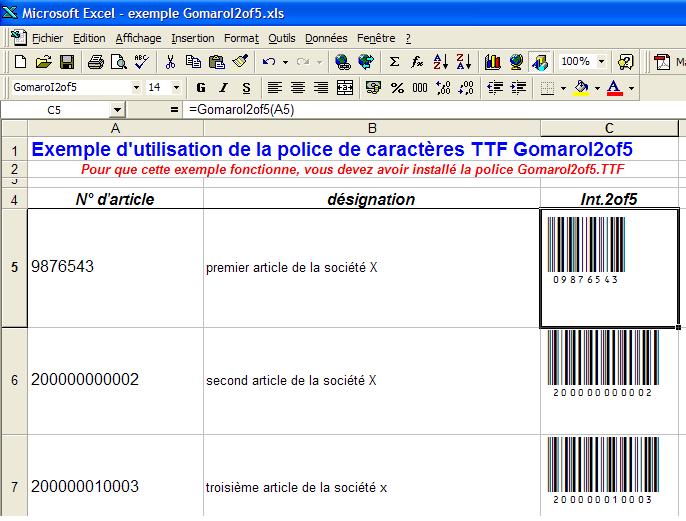Open the Outils menu
The height and width of the screenshot is (521, 686).
[282, 38]
